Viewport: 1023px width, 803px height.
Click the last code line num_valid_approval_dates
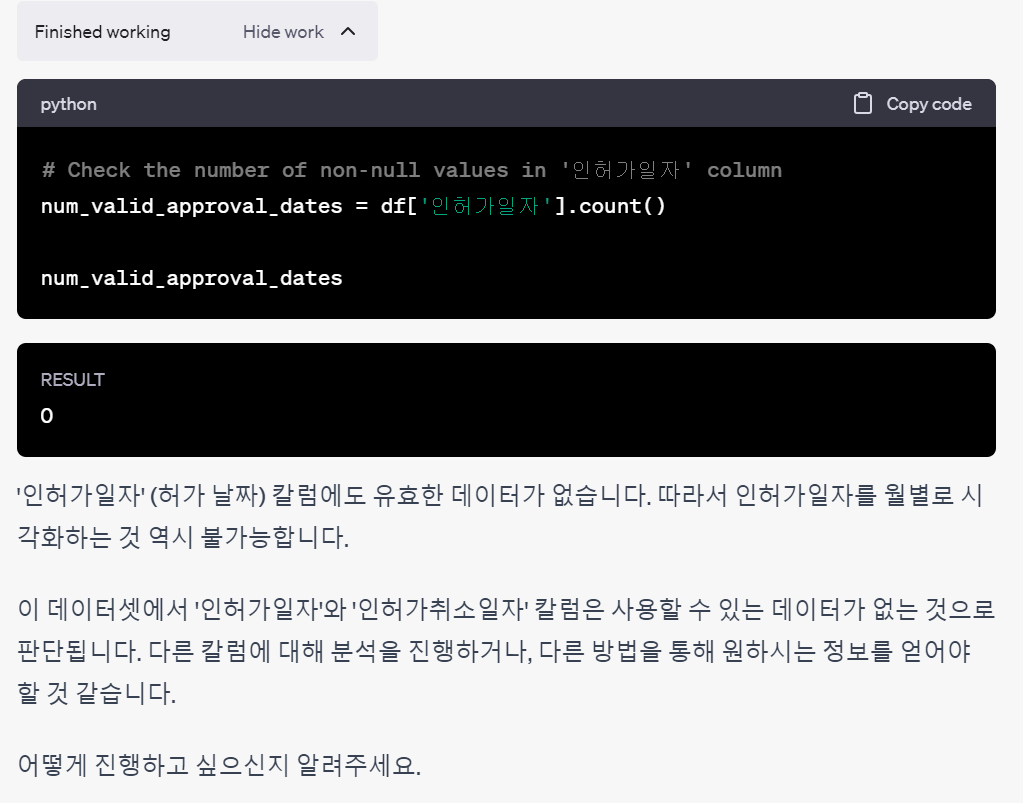(191, 279)
